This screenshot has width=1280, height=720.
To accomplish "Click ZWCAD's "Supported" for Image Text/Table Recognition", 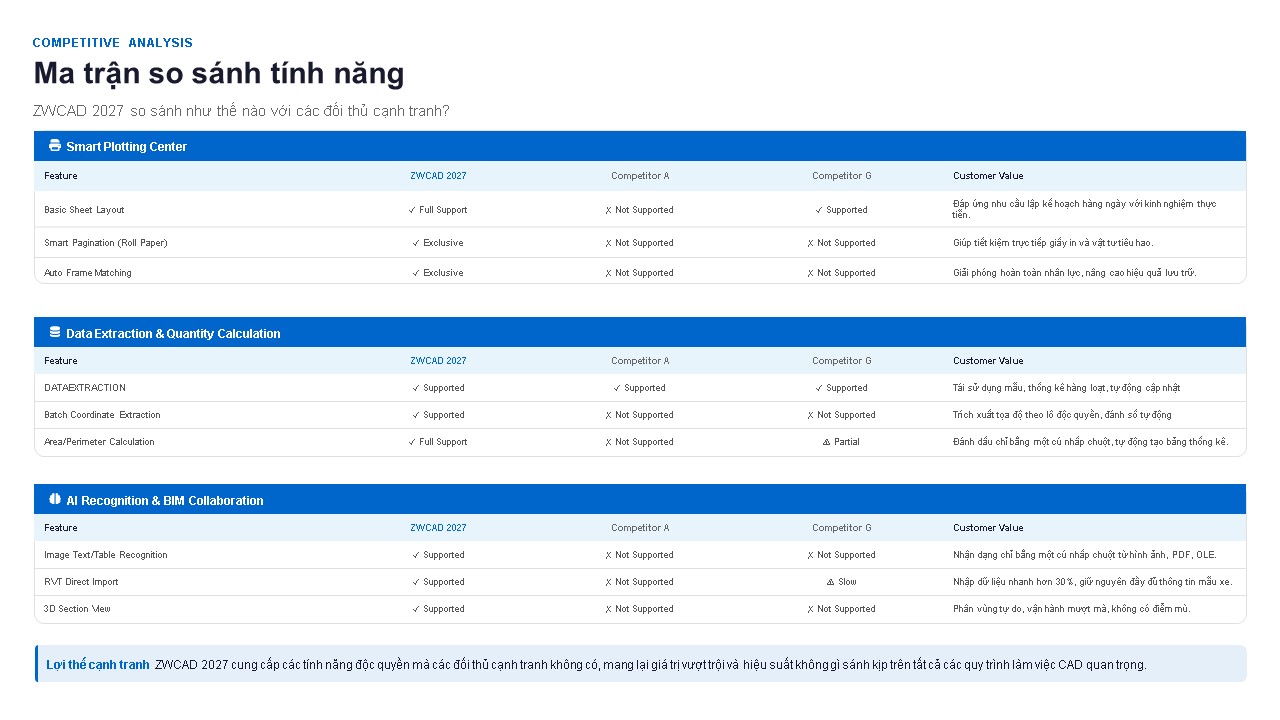I will pos(438,555).
